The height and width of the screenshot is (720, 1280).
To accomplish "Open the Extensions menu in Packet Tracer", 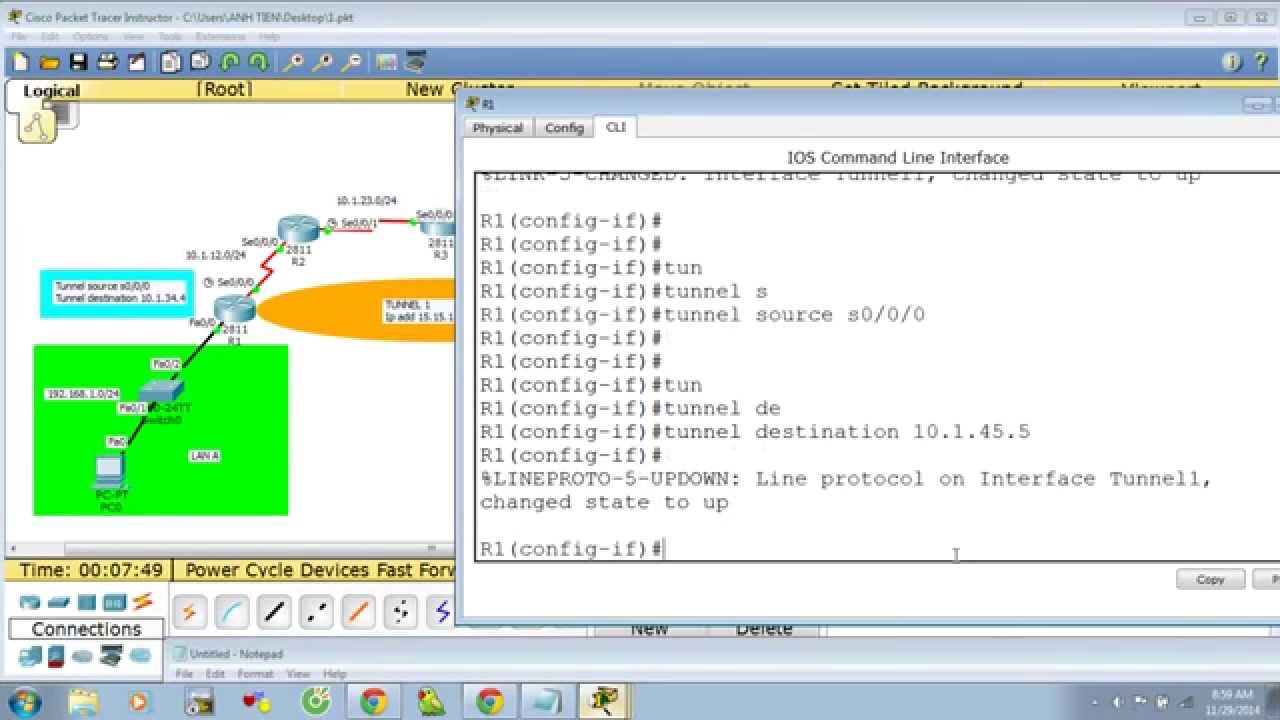I will (x=221, y=36).
